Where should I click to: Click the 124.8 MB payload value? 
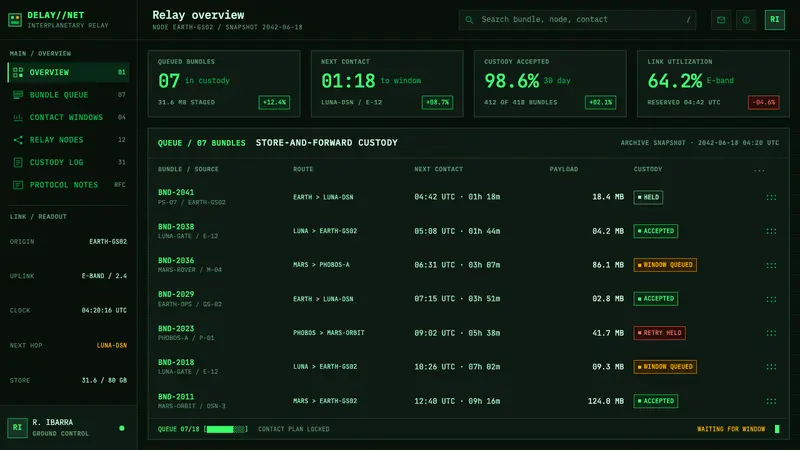pyautogui.click(x=606, y=401)
